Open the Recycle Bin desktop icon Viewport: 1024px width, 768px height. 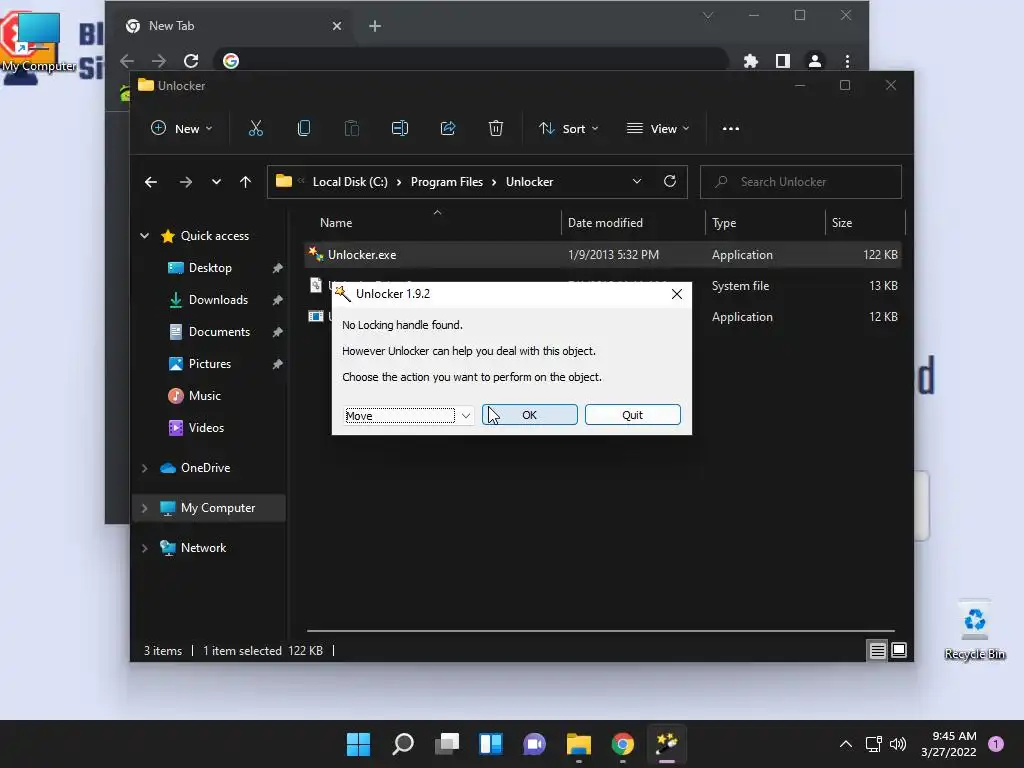(x=974, y=630)
